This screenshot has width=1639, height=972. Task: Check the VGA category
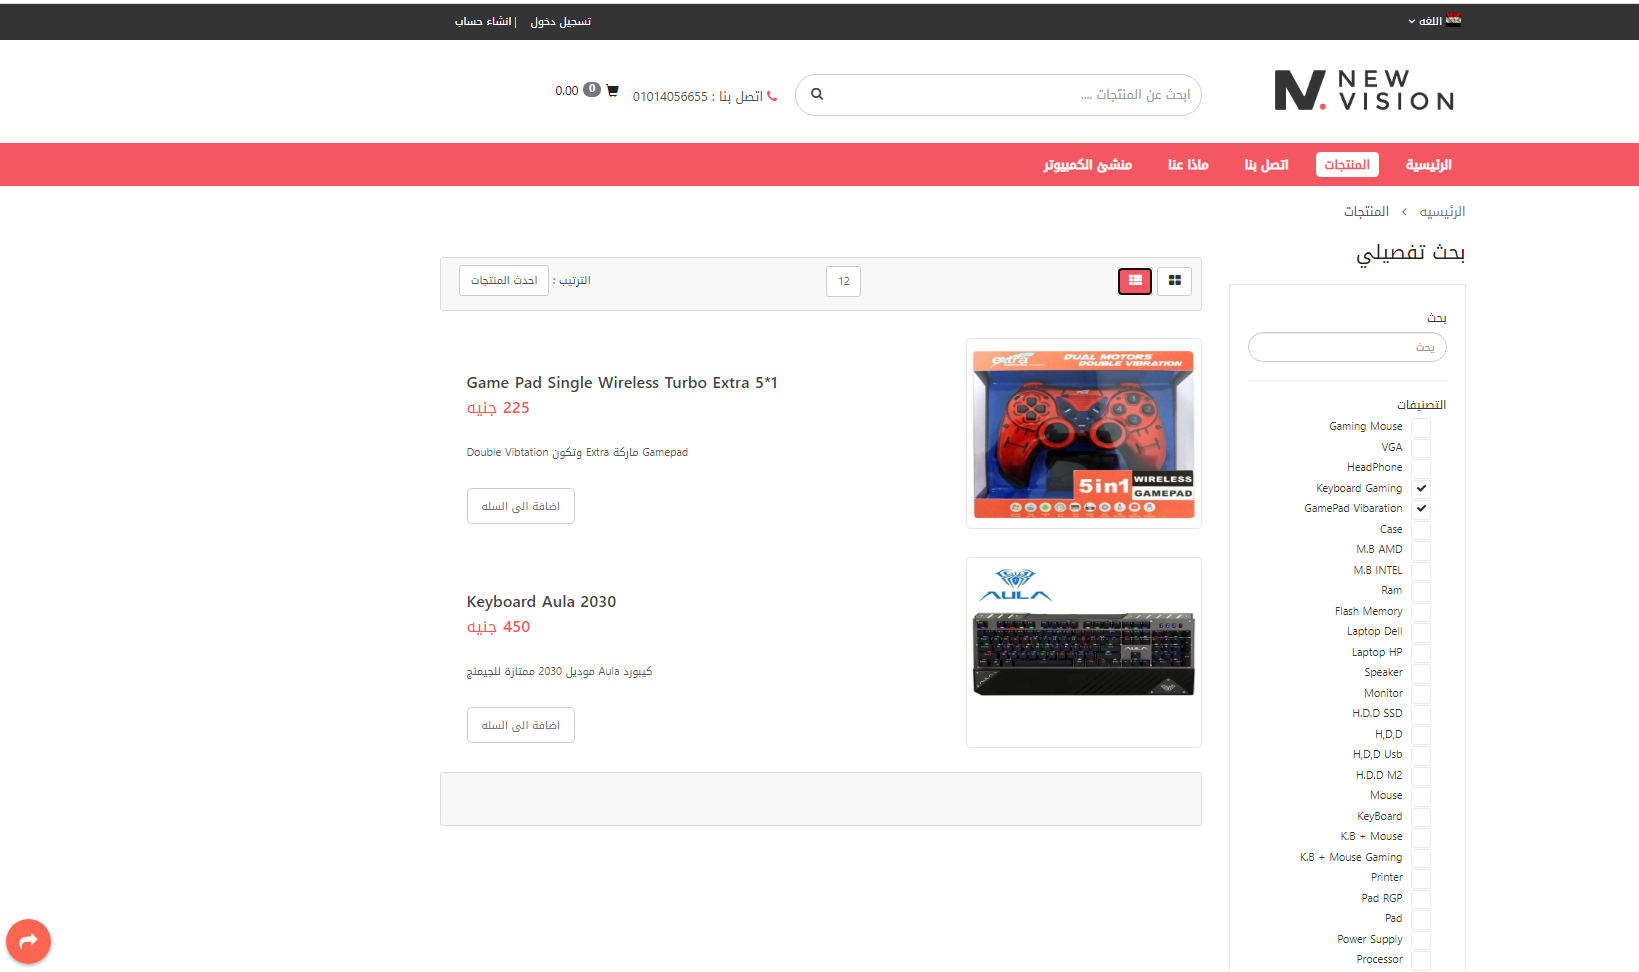click(x=1421, y=448)
